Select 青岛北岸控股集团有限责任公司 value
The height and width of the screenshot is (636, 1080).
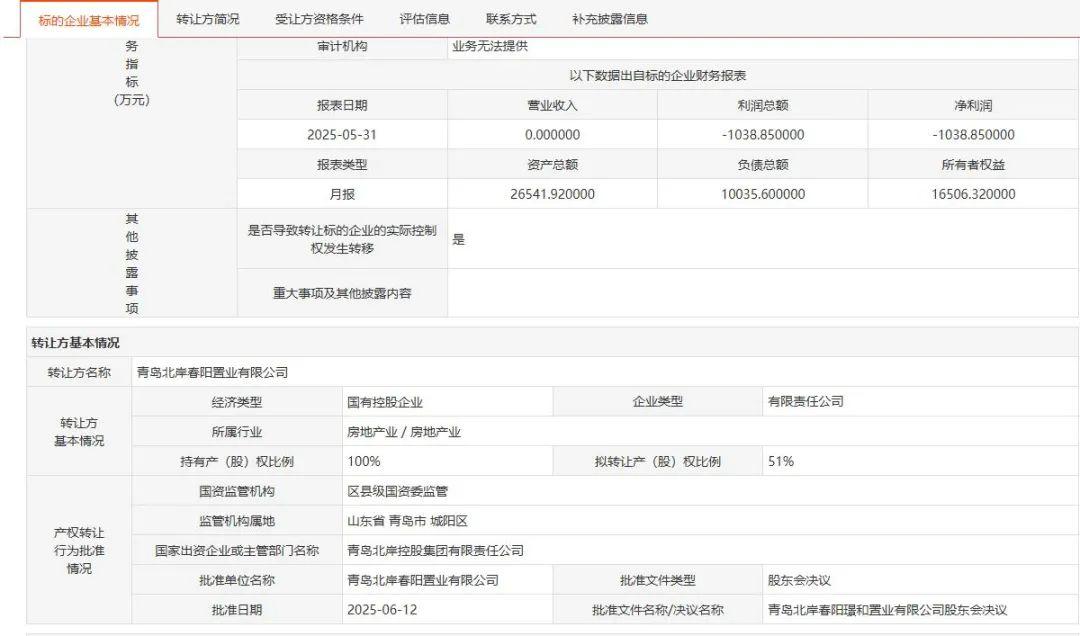[x=435, y=551]
